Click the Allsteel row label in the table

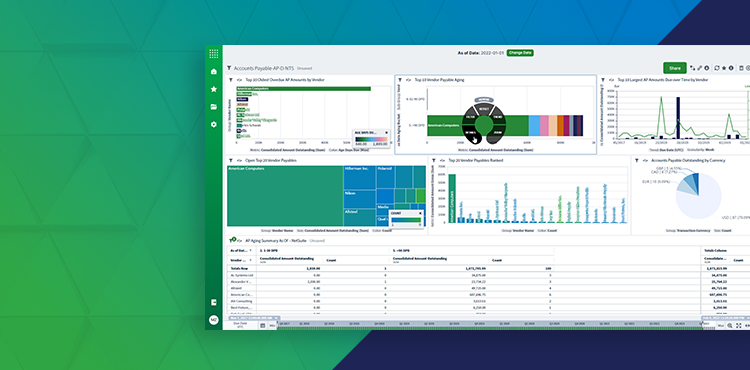pyautogui.click(x=236, y=288)
